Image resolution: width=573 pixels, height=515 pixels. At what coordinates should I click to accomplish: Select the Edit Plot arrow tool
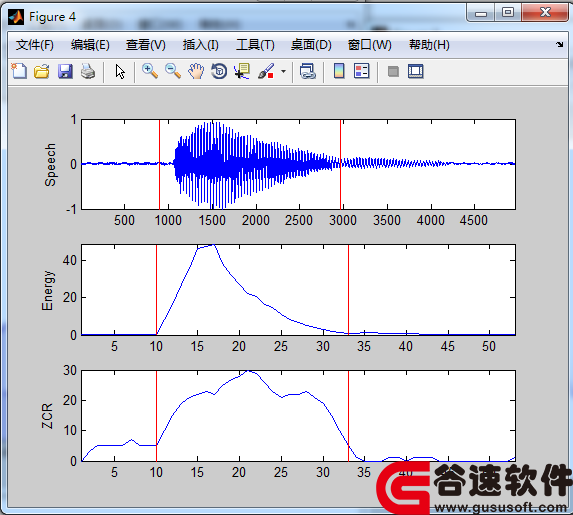pyautogui.click(x=120, y=71)
